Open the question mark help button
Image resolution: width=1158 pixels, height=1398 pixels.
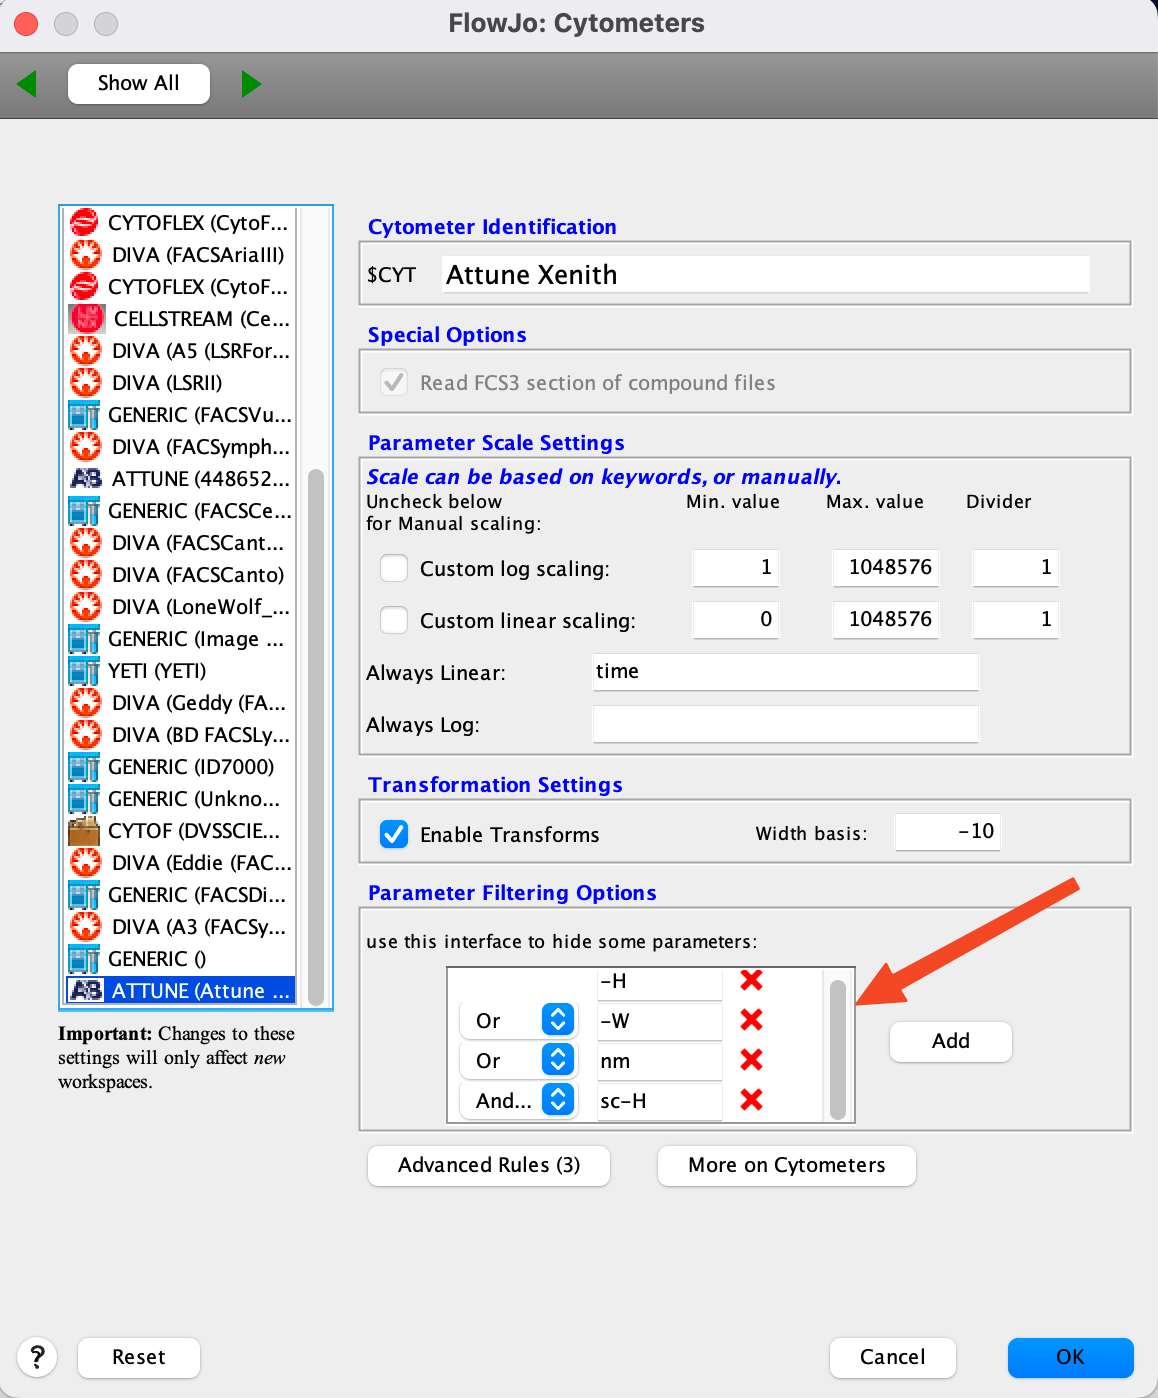pos(37,1357)
